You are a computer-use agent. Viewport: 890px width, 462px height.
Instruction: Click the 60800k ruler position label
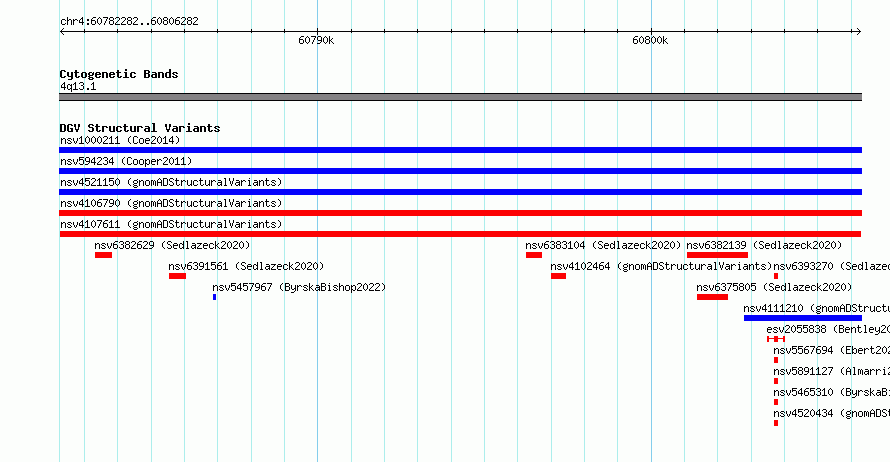click(x=650, y=40)
